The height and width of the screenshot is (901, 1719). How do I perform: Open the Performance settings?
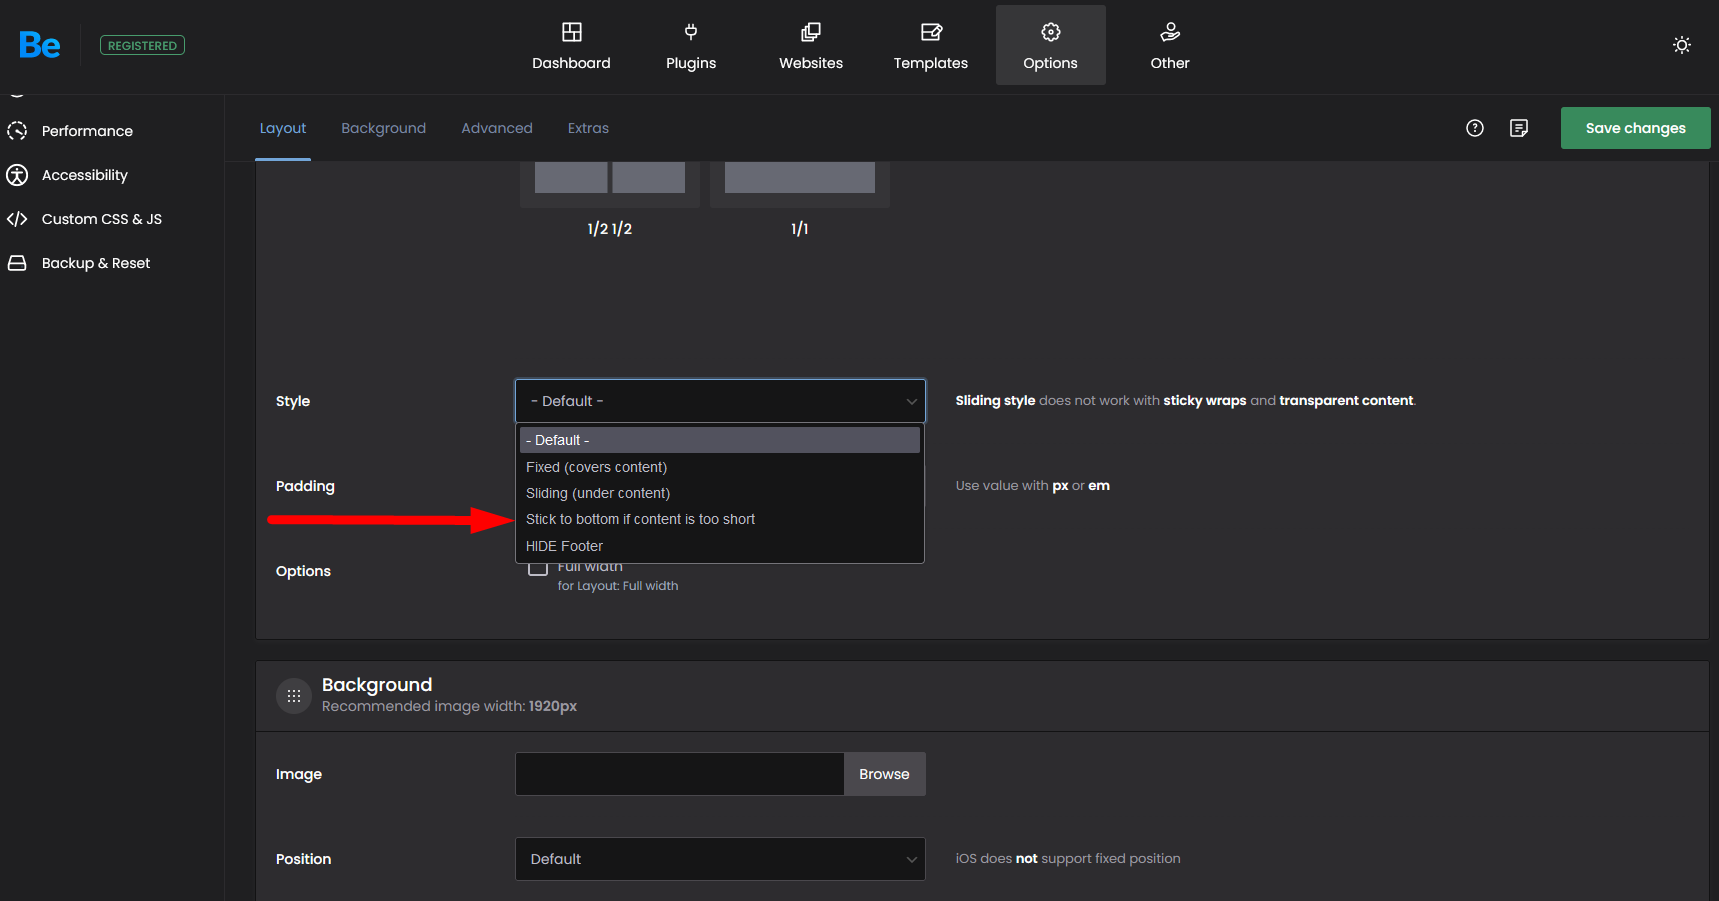(87, 131)
